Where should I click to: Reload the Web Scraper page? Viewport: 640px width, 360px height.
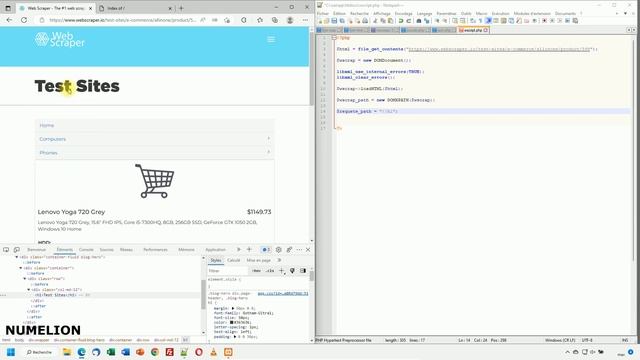(24, 20)
